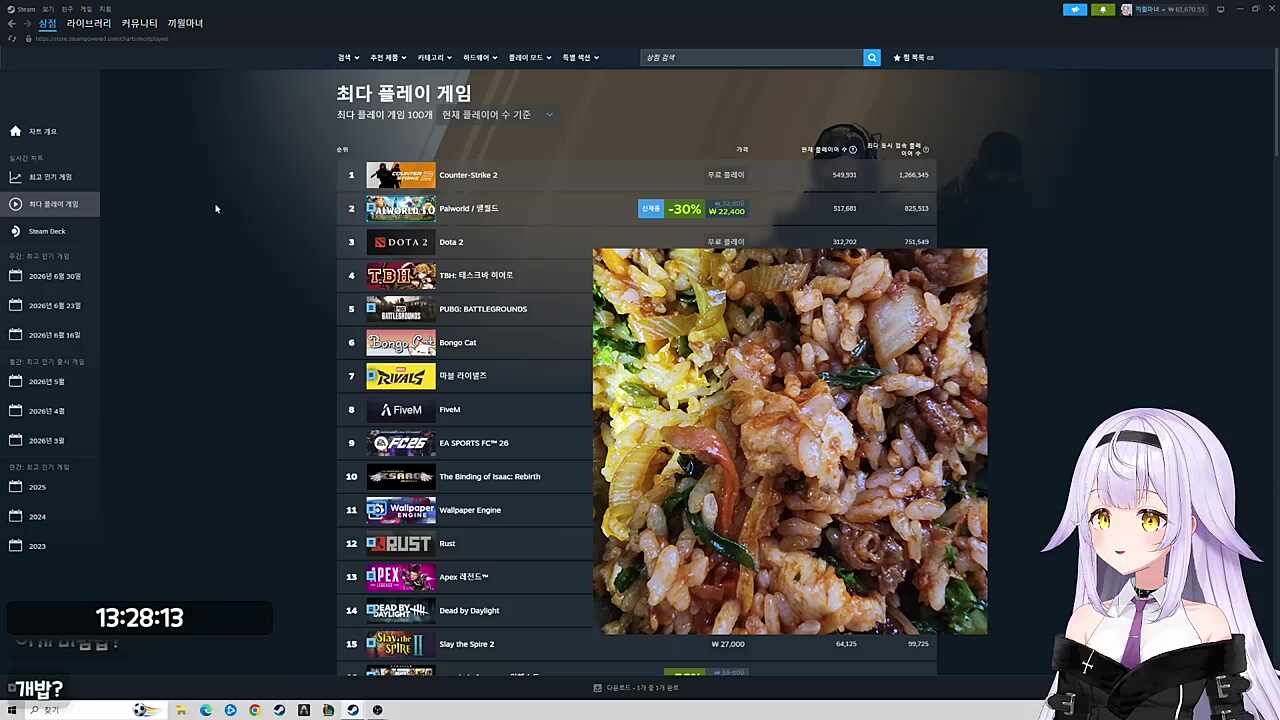The width and height of the screenshot is (1280, 720).
Task: Open the 상점 tab
Action: (48, 23)
